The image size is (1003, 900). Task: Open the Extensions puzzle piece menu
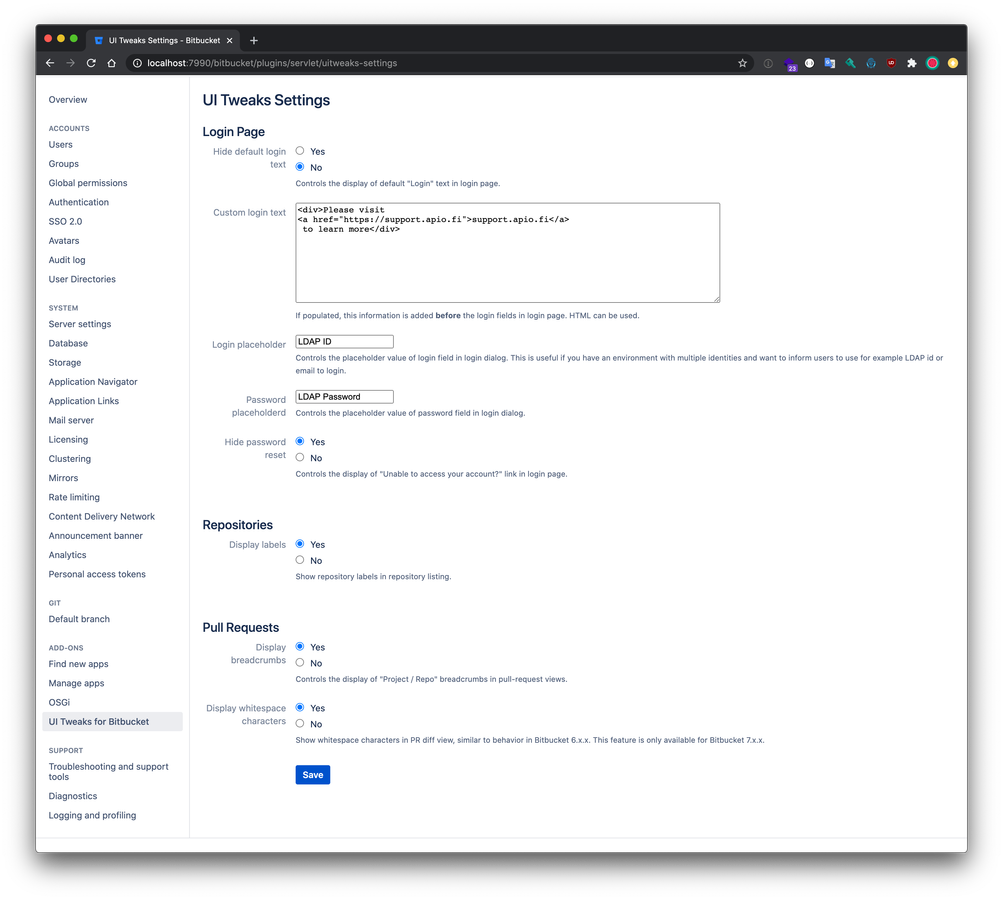coord(912,63)
